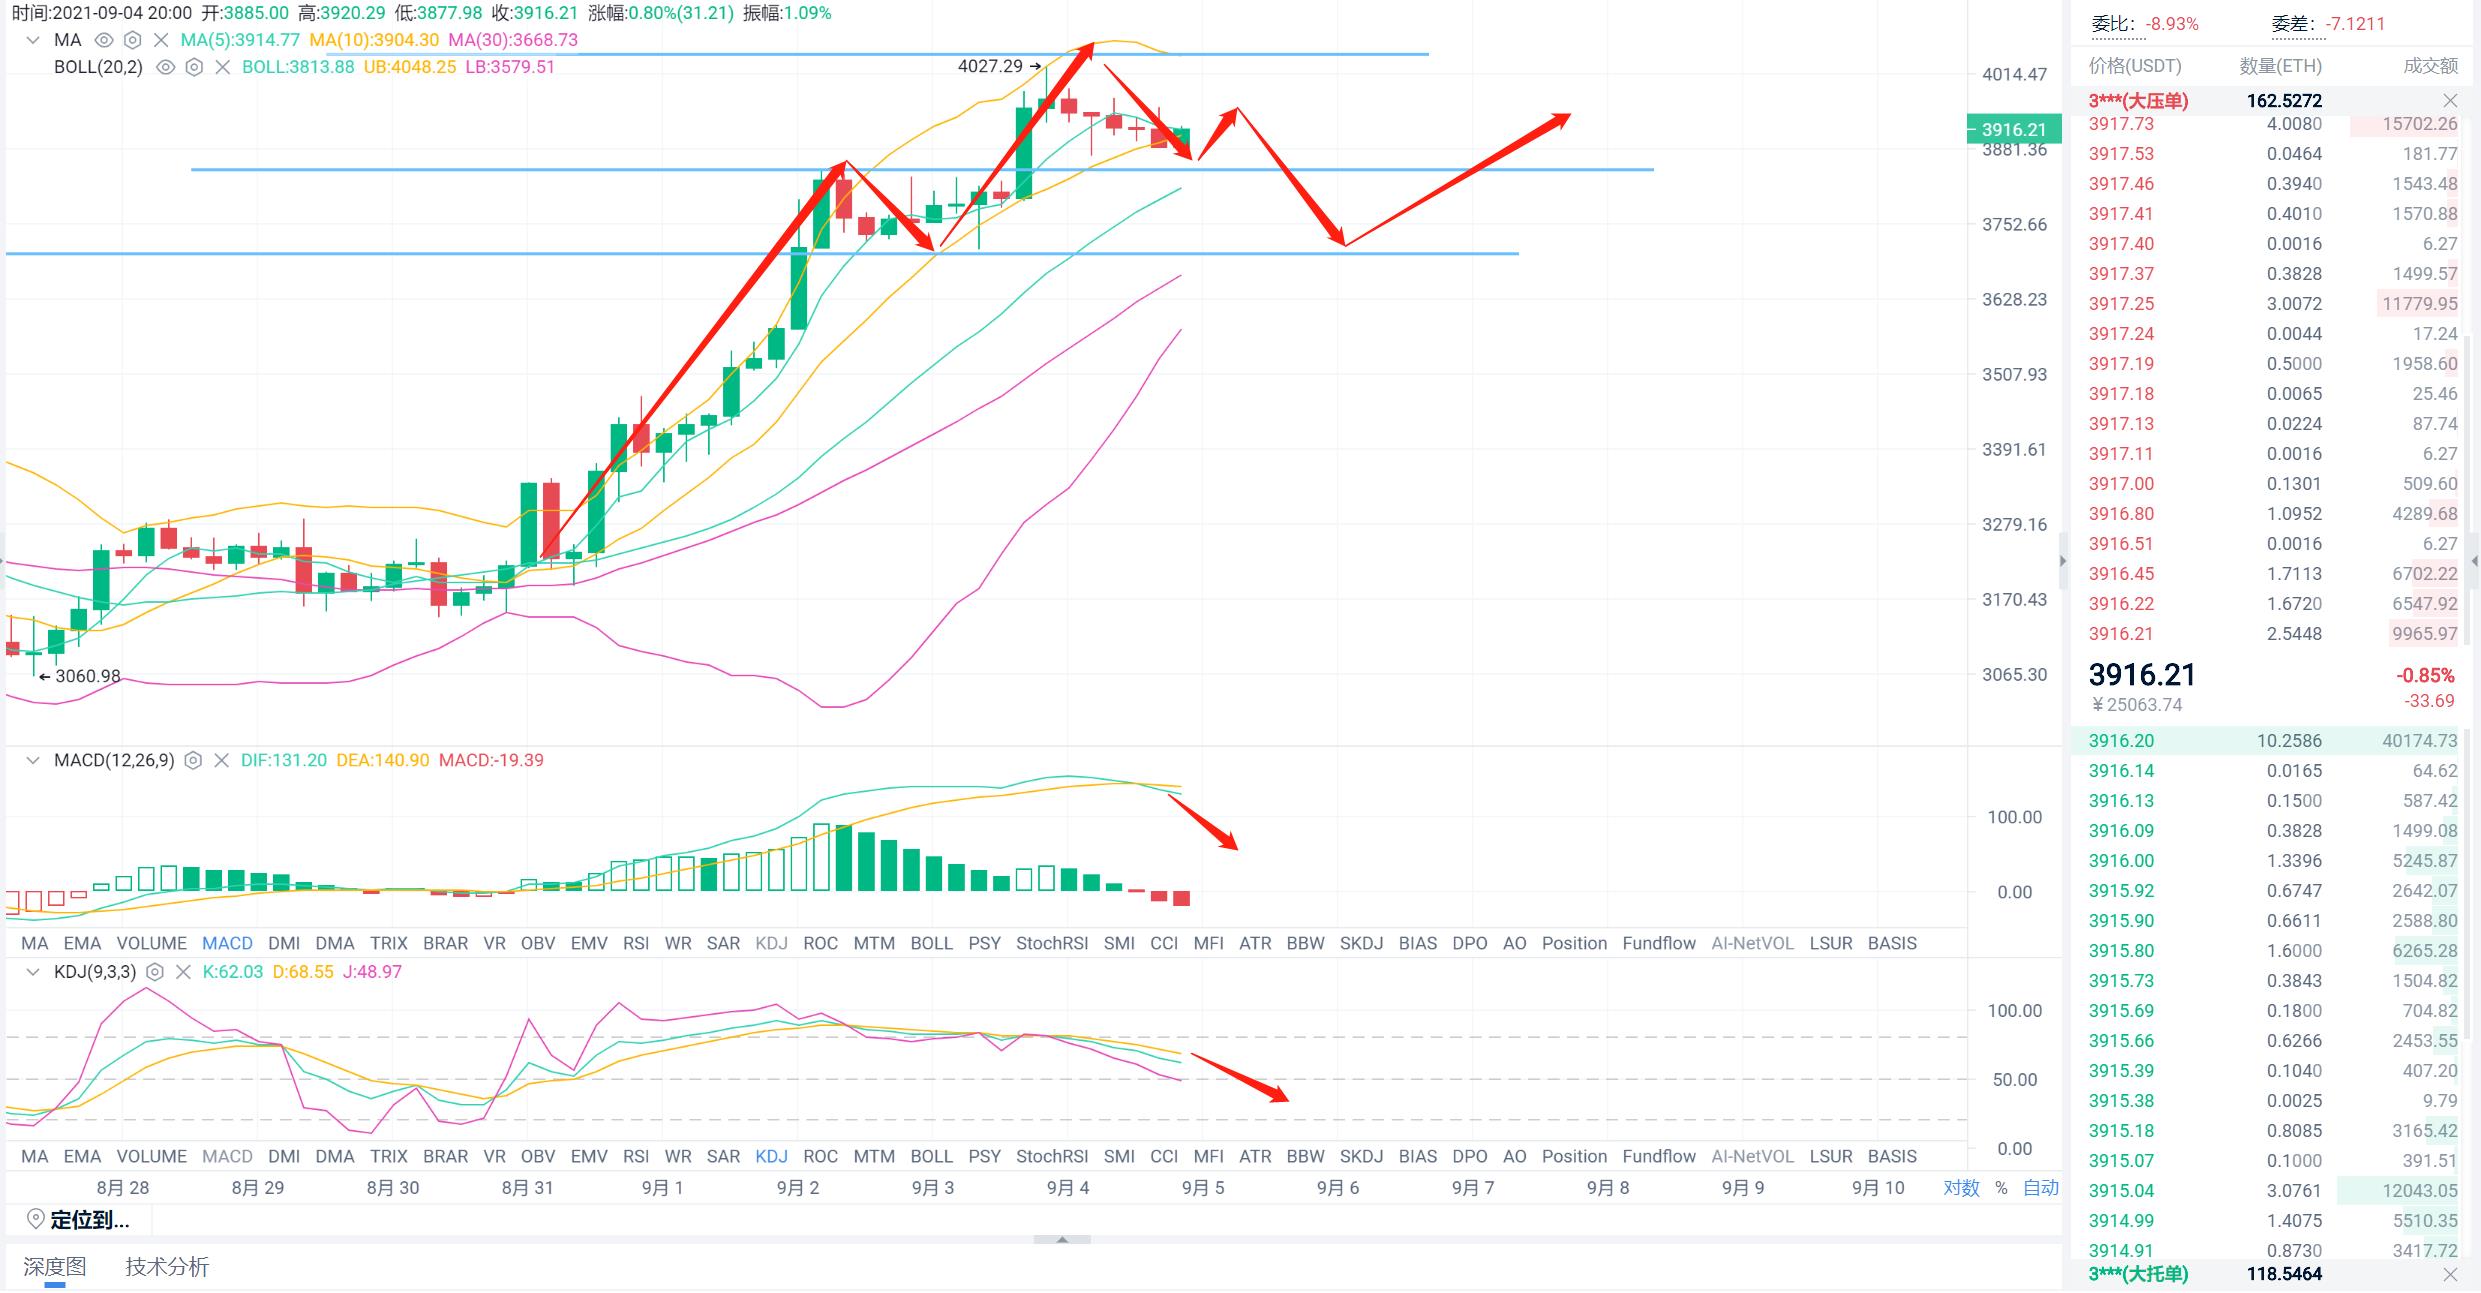The height and width of the screenshot is (1293, 2481).
Task: Close the KDJ indicator panel
Action: (x=183, y=972)
